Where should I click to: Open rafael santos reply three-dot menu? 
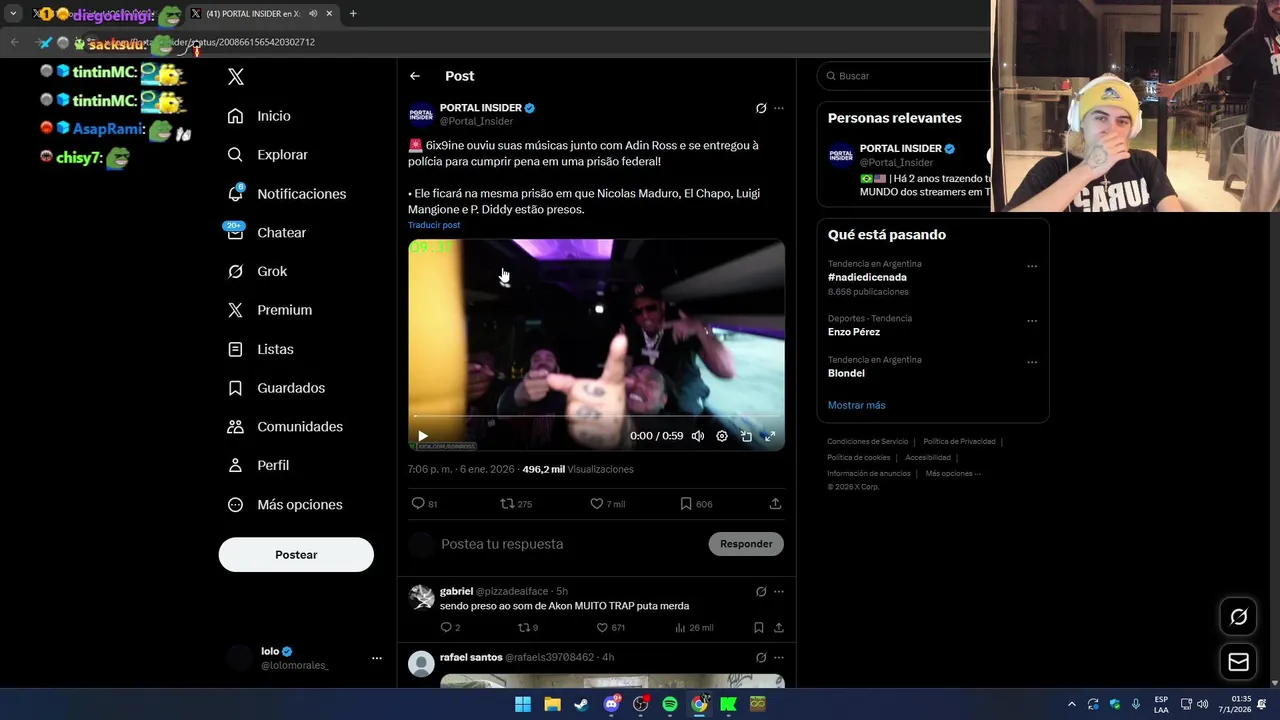pos(779,658)
